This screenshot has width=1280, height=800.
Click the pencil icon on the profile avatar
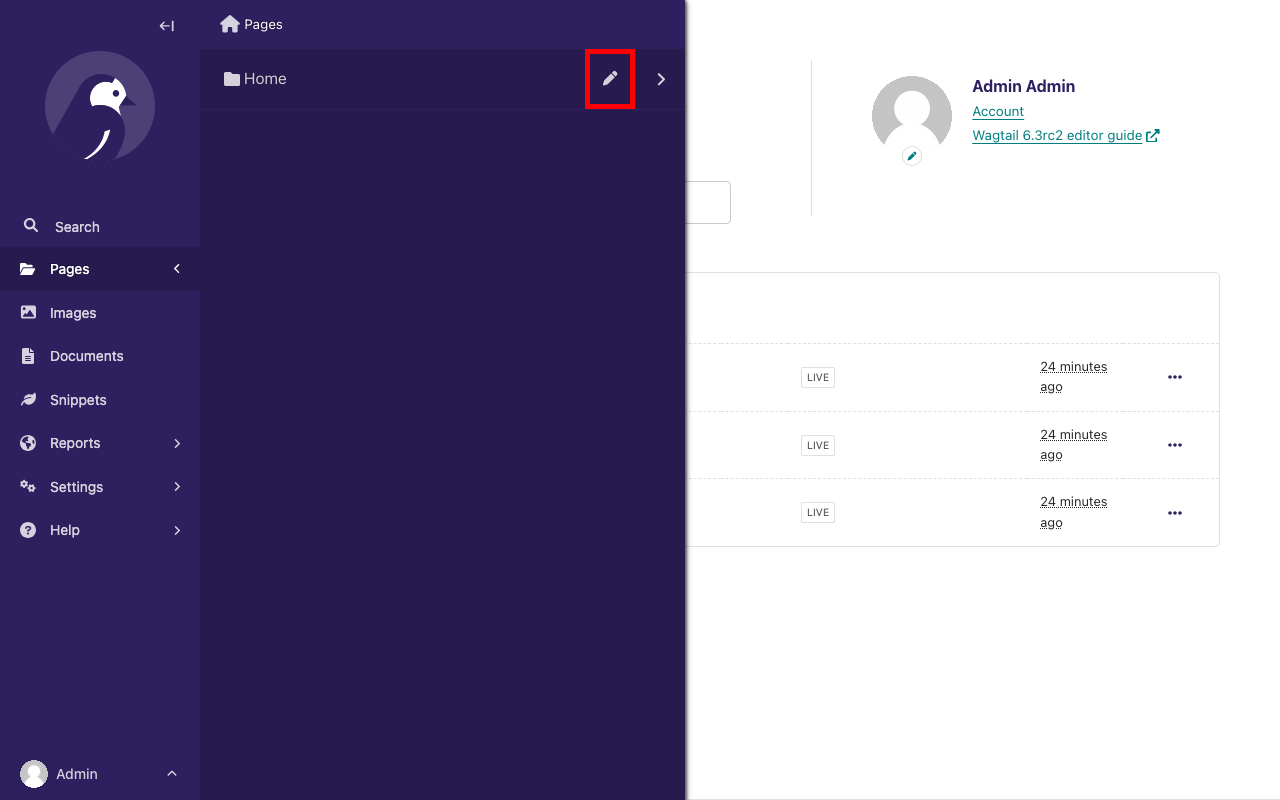pos(911,155)
